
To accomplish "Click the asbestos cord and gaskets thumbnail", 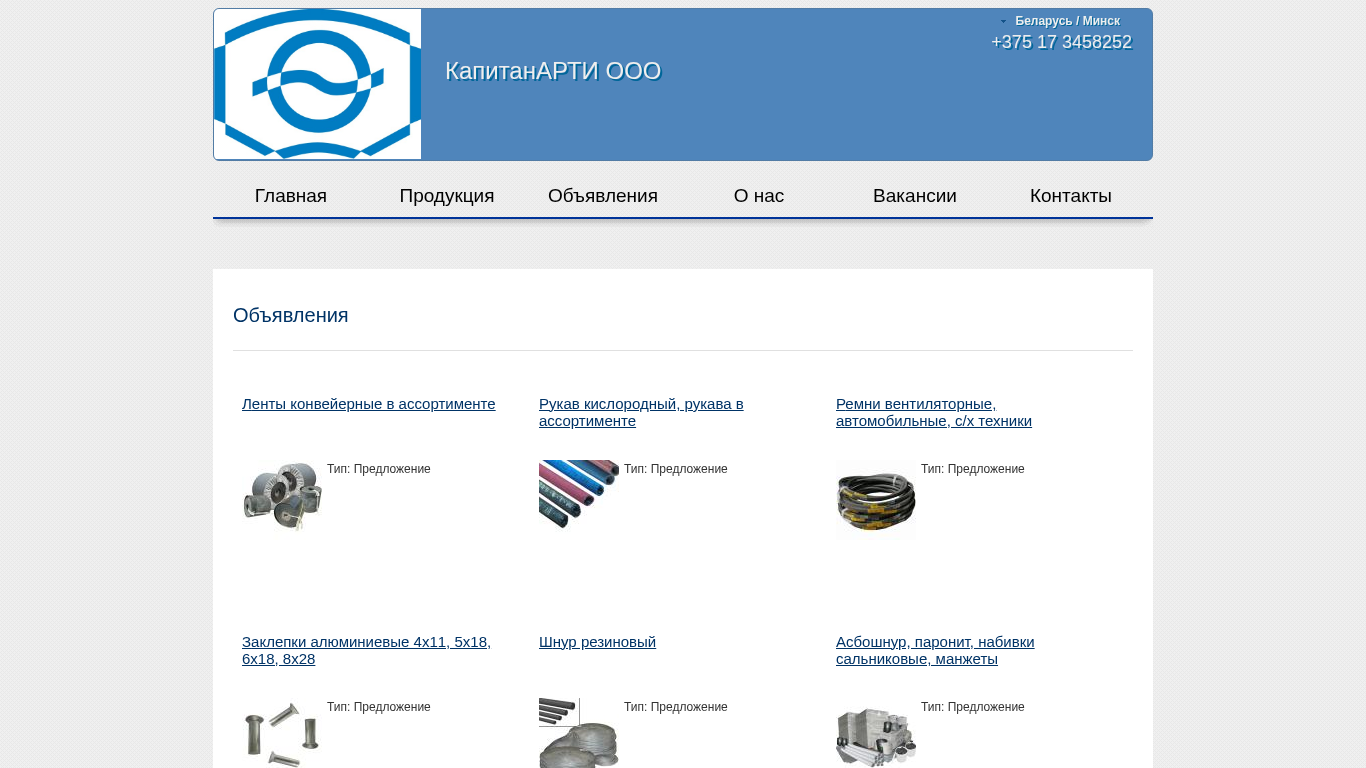I will [876, 733].
